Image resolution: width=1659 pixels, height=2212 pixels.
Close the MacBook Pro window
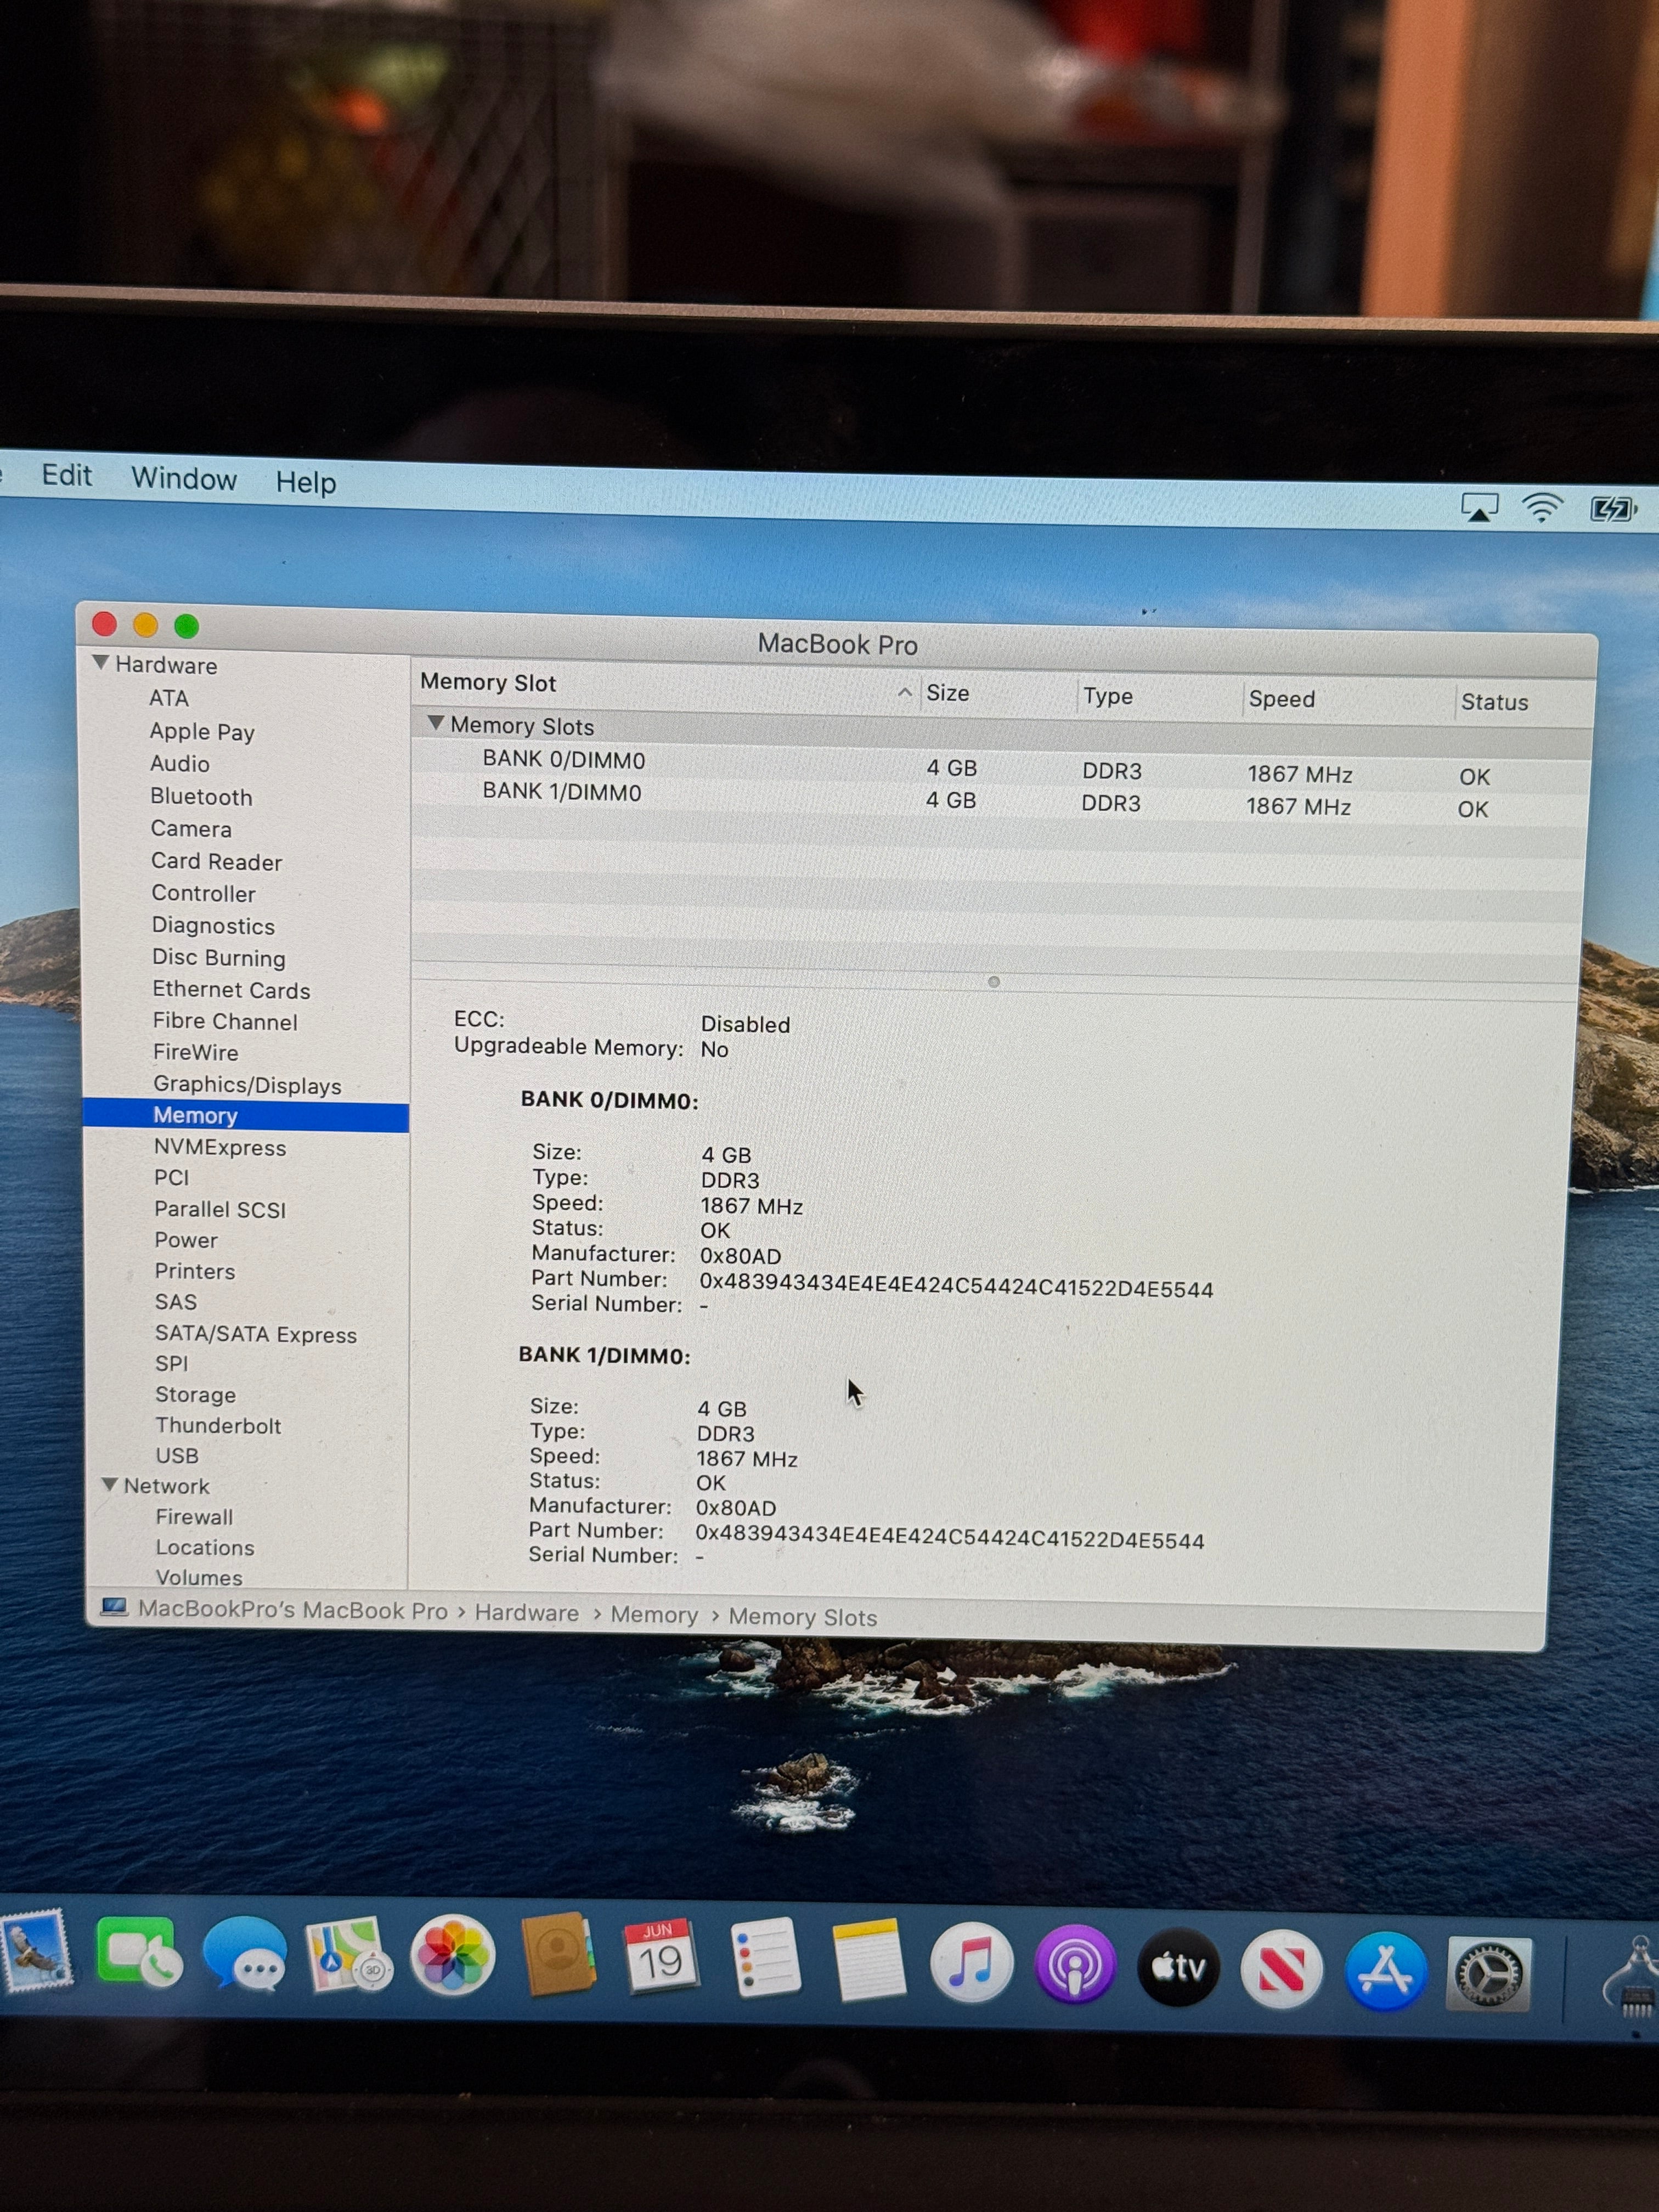tap(104, 625)
